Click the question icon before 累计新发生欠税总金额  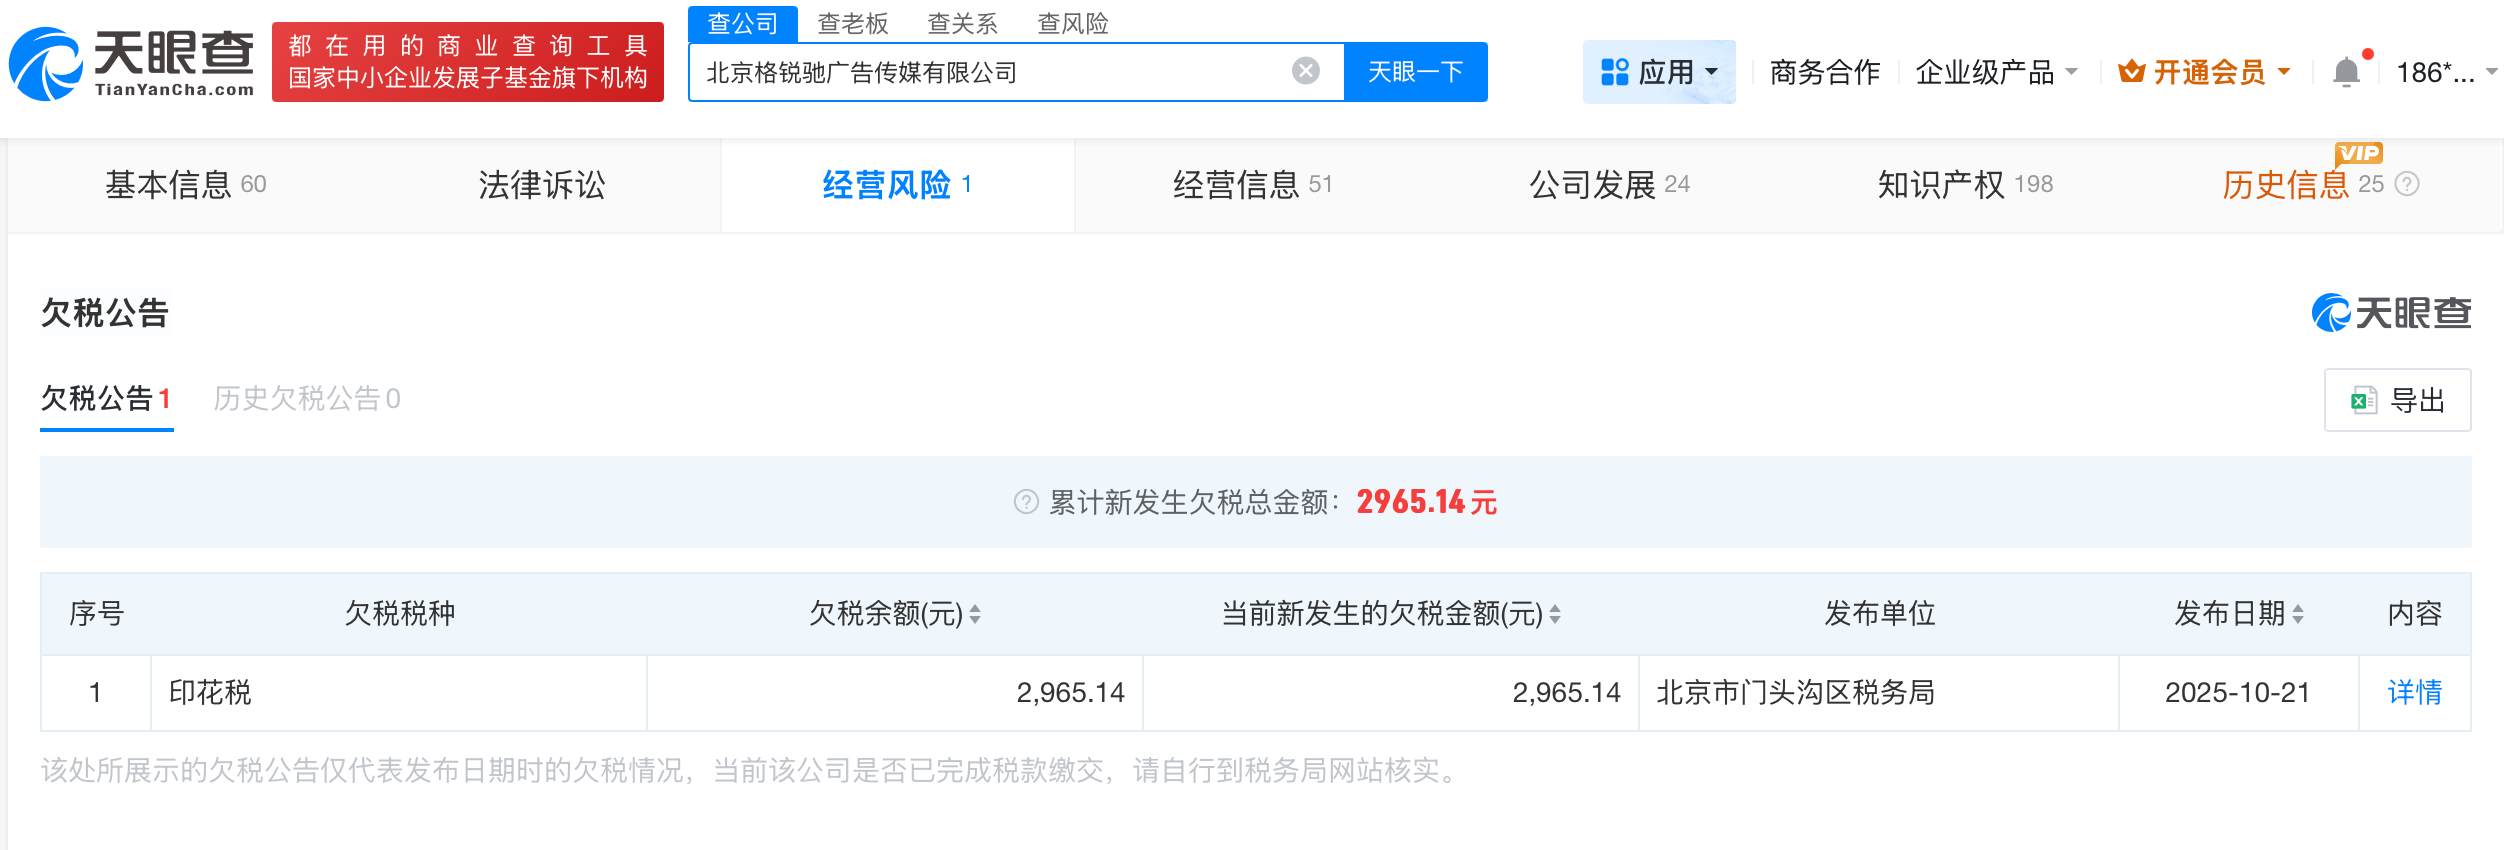[x=1026, y=502]
